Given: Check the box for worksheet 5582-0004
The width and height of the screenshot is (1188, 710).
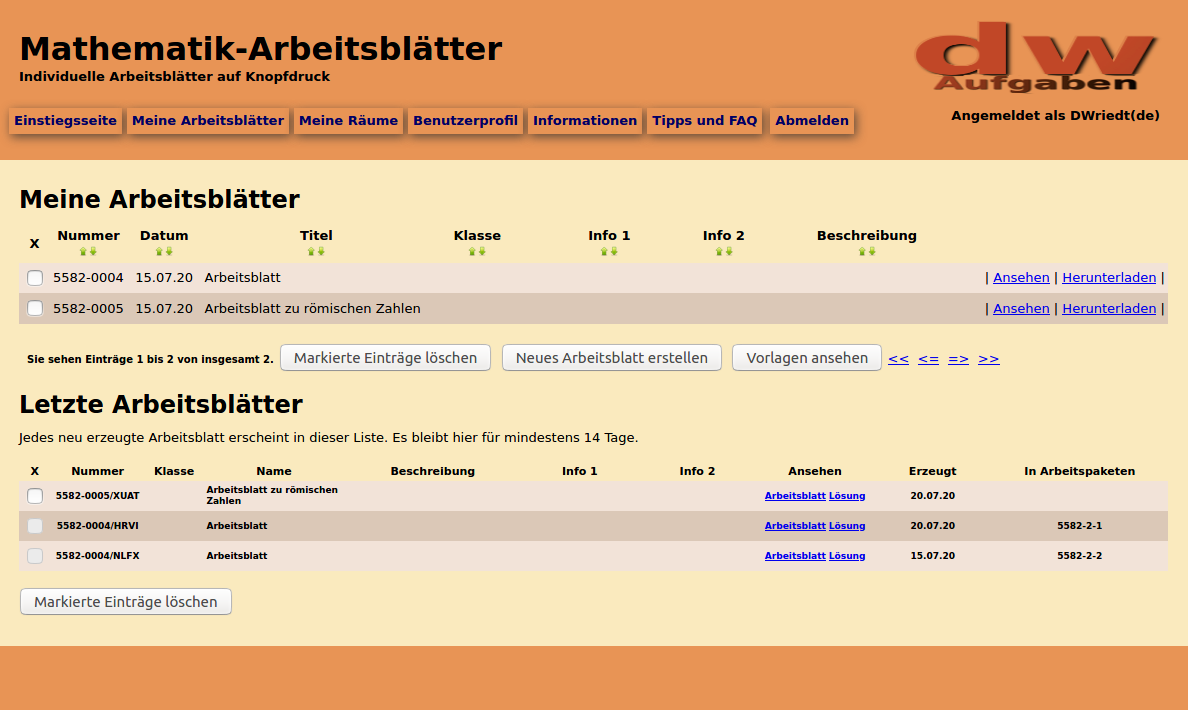Looking at the screenshot, I should click(35, 278).
